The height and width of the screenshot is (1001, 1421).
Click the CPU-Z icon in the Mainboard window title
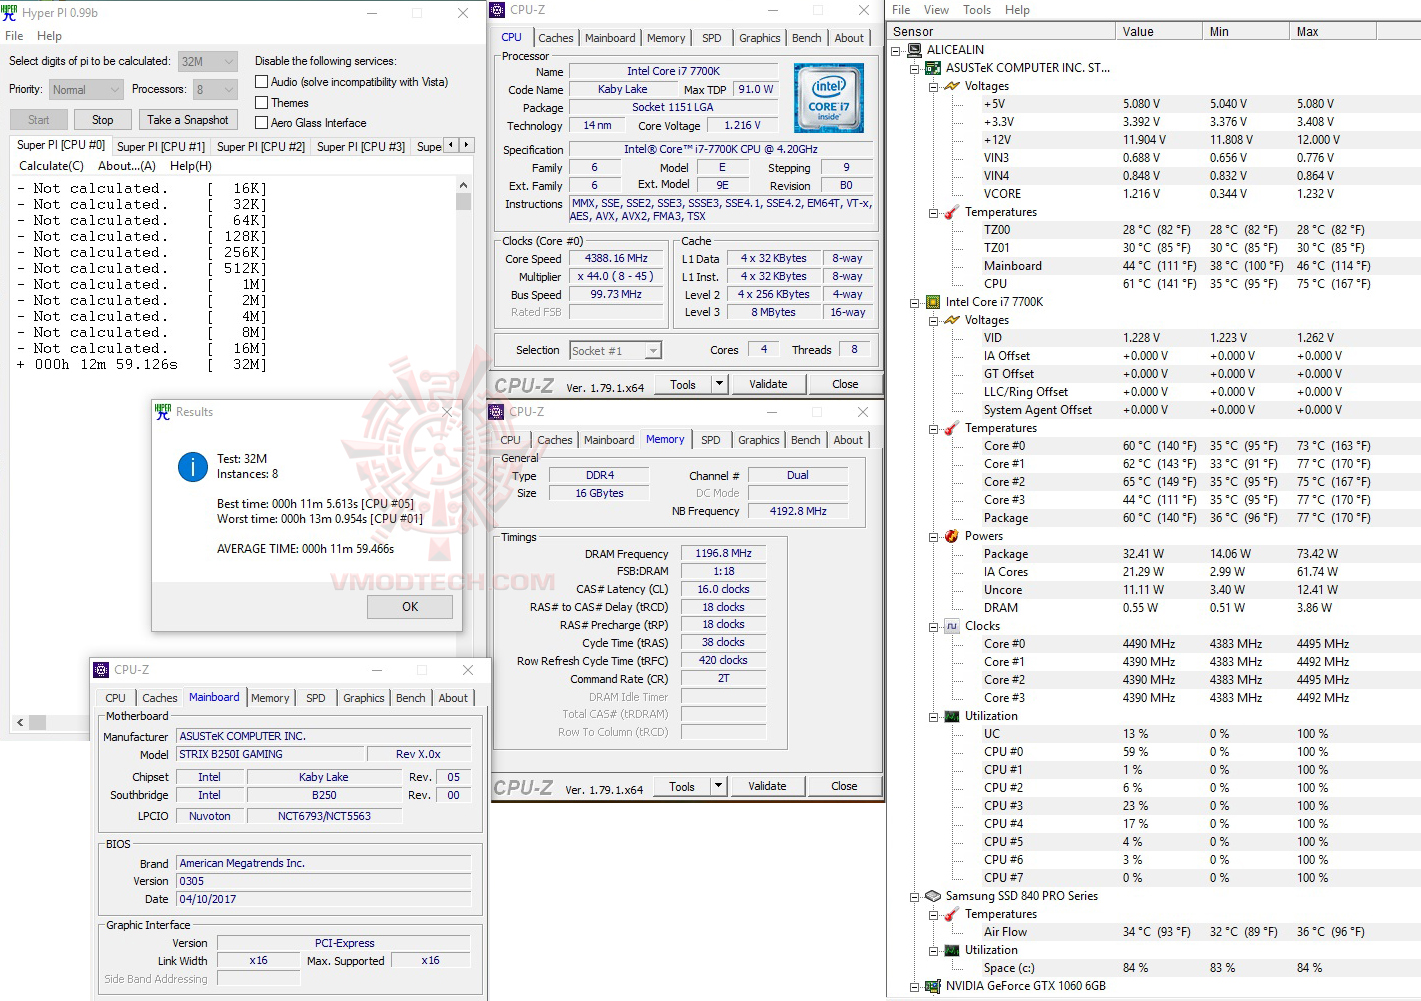click(x=101, y=670)
